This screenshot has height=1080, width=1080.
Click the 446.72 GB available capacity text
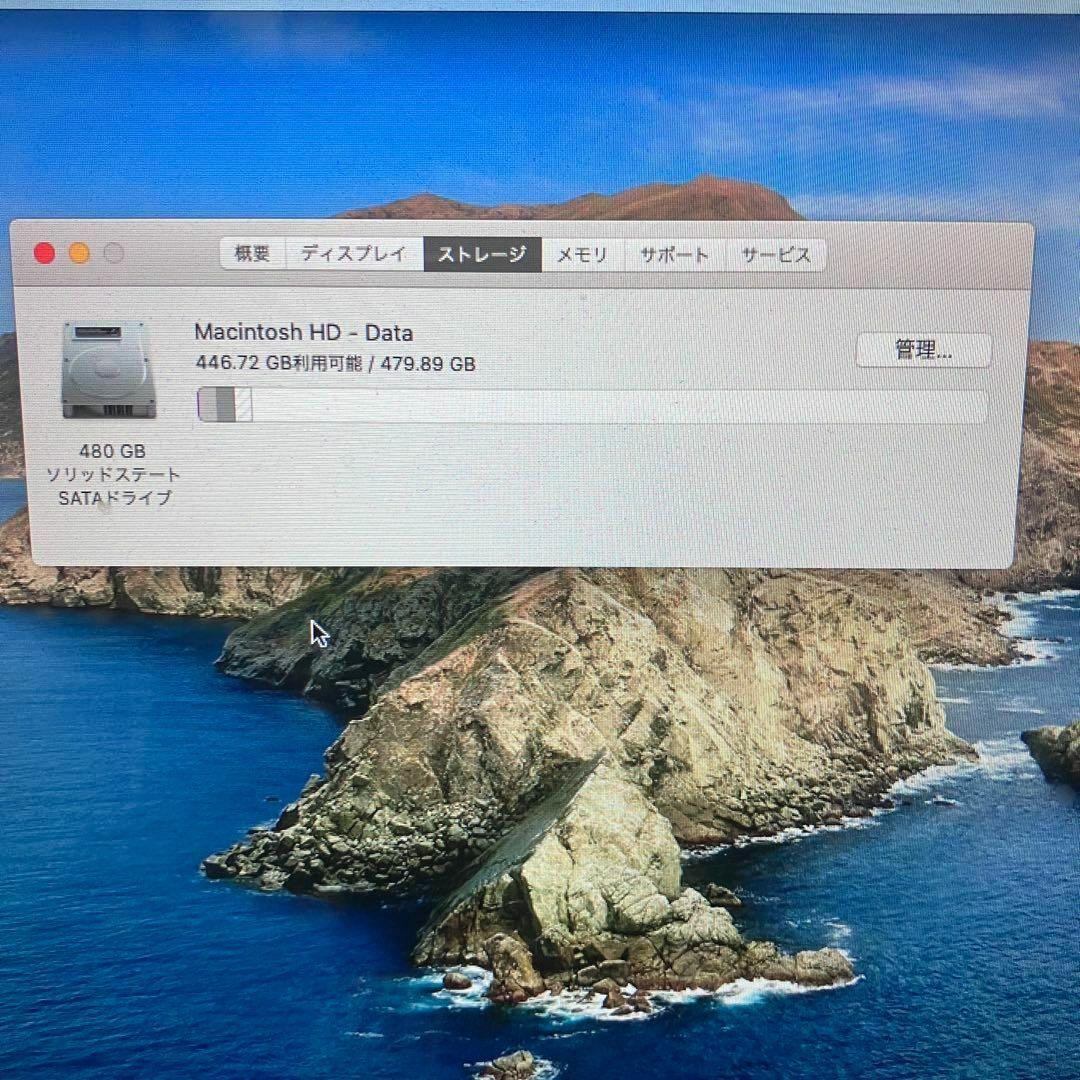335,363
